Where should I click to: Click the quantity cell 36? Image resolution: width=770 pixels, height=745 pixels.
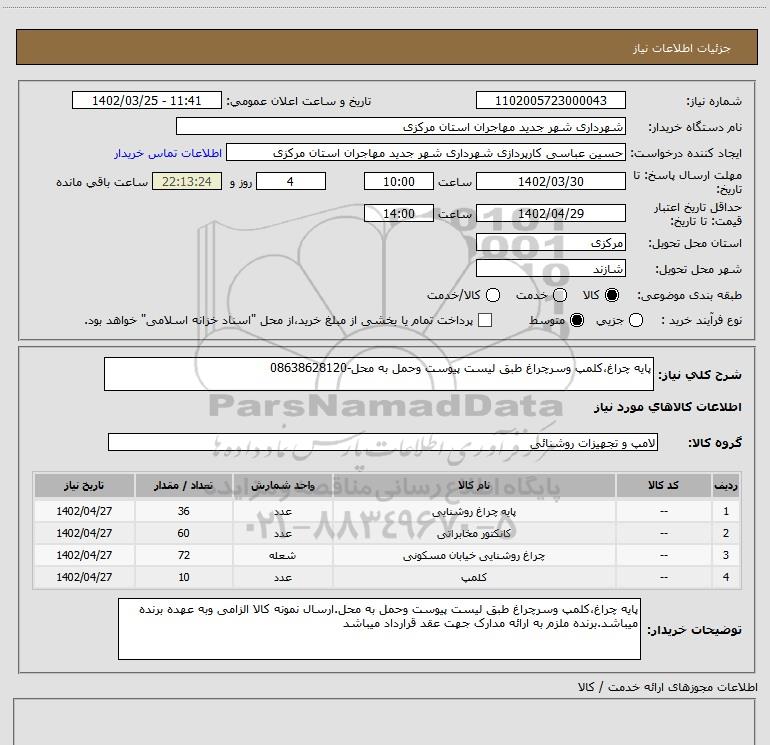[x=184, y=511]
